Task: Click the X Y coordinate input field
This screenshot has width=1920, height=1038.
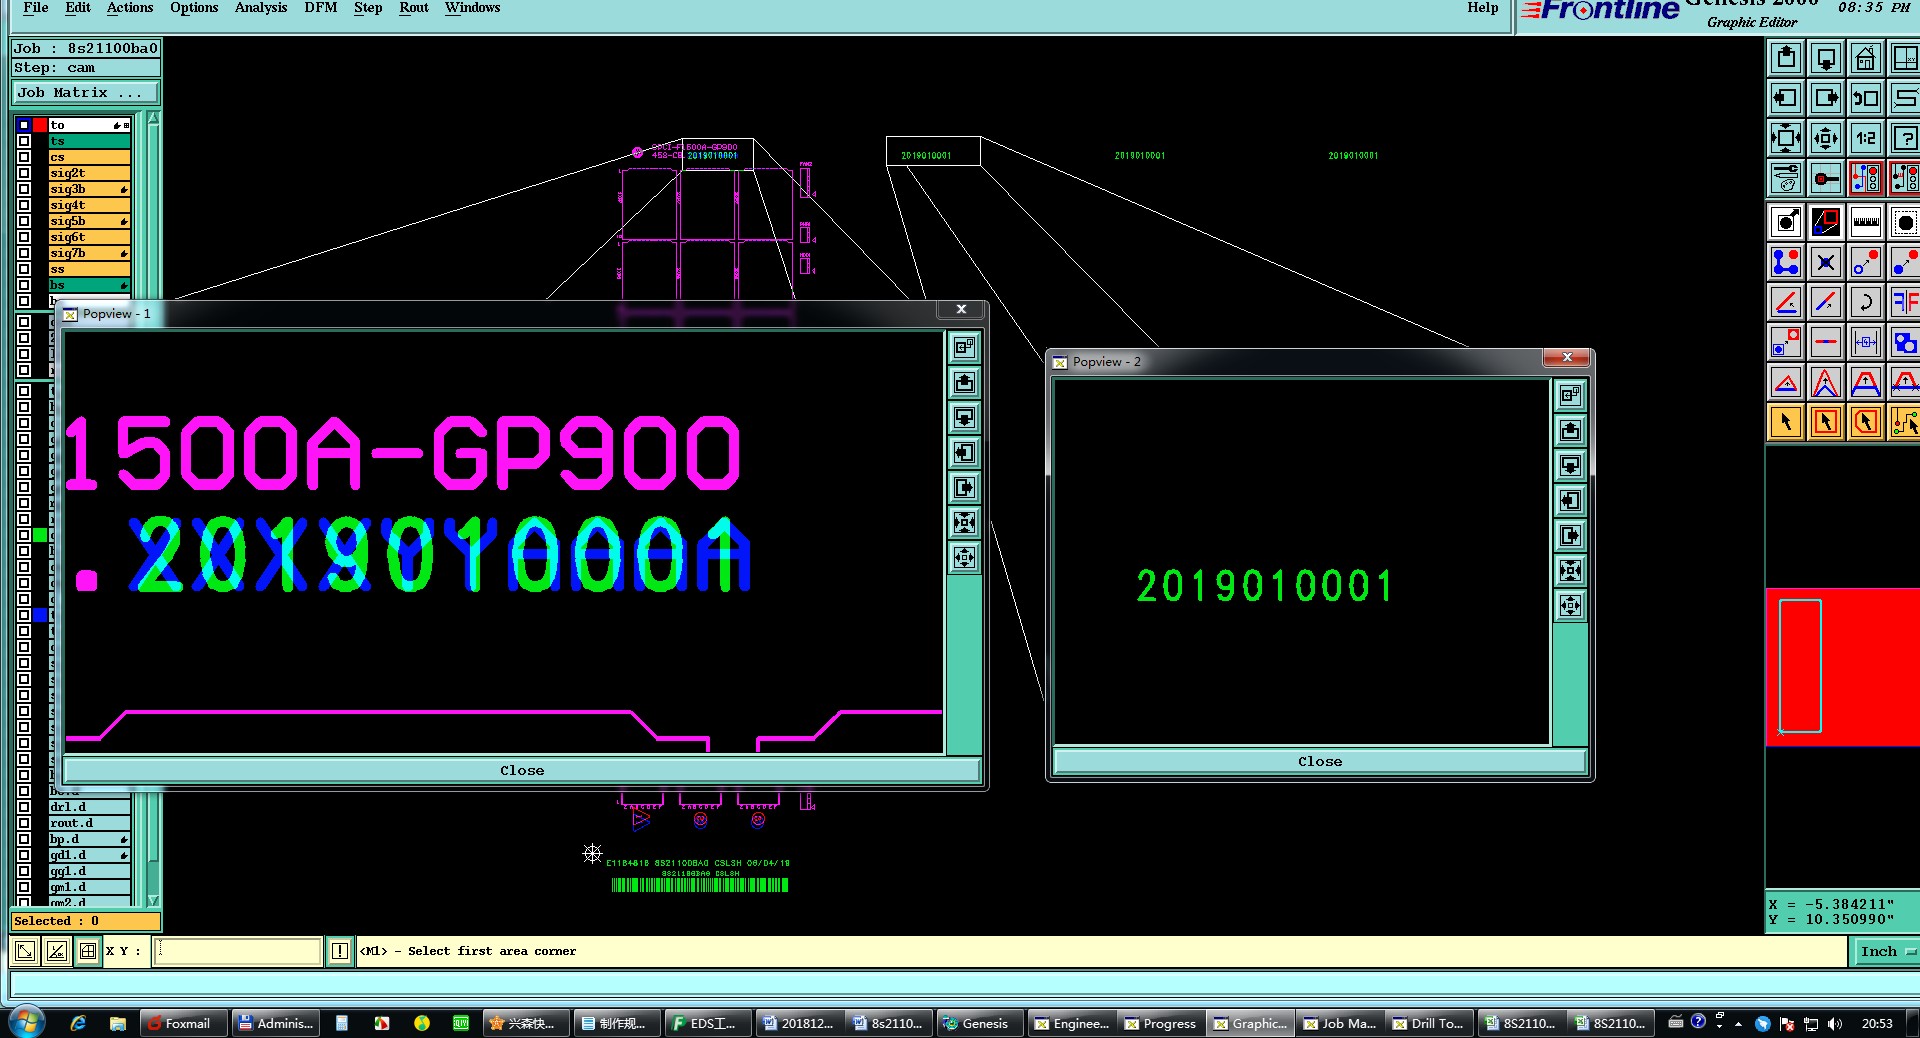Action: coord(237,951)
